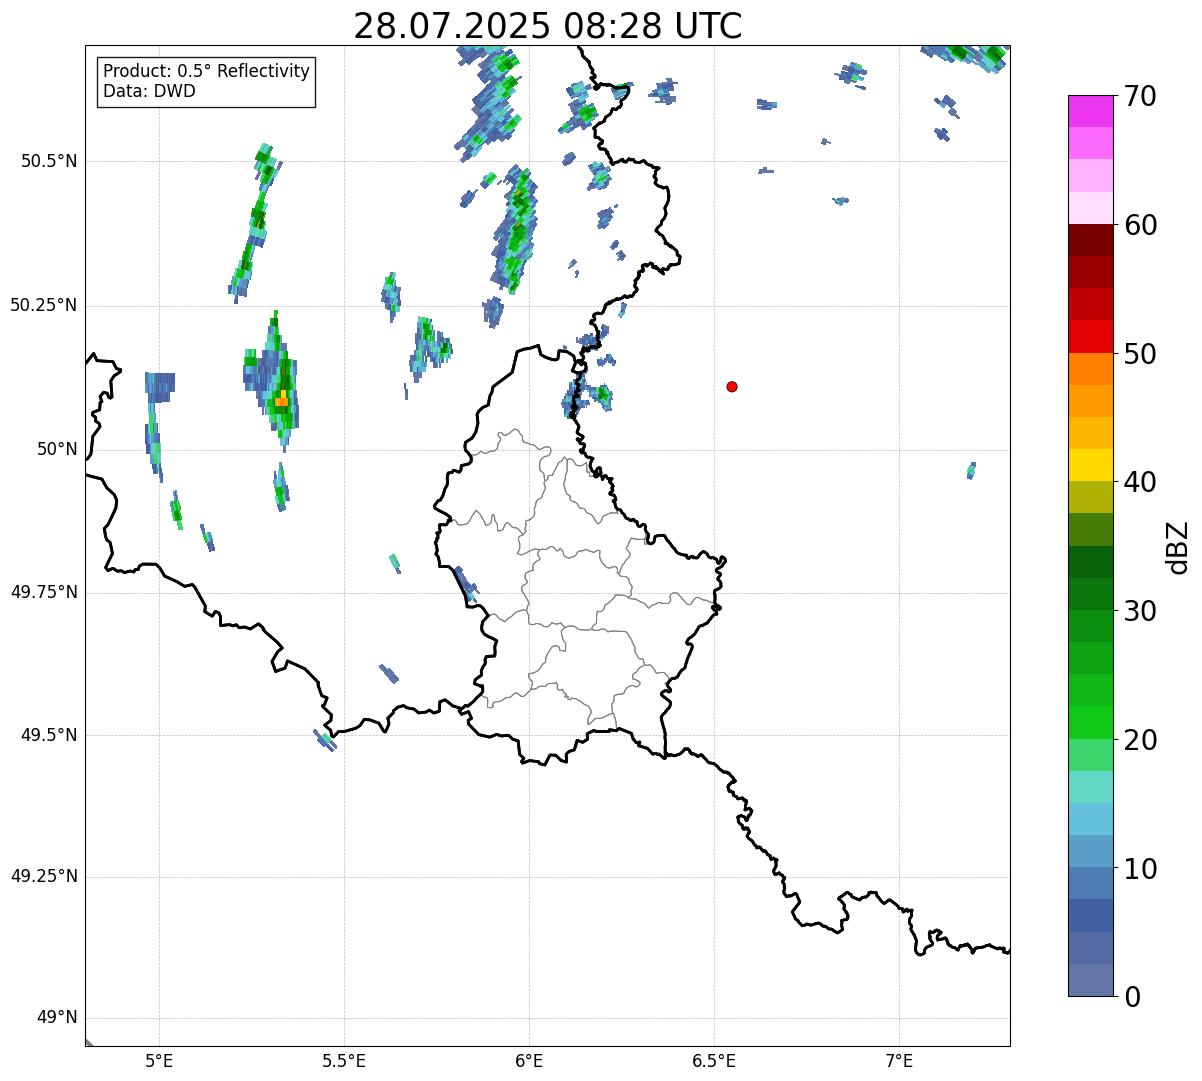Click the 50.25°N latitude label
This screenshot has height=1081, width=1202.
pos(43,305)
